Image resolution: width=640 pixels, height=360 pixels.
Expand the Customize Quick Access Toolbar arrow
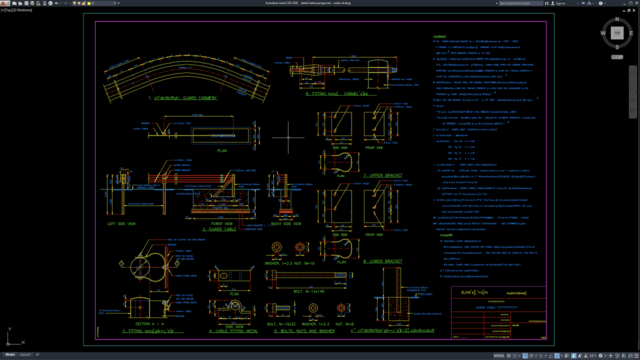pos(118,3)
